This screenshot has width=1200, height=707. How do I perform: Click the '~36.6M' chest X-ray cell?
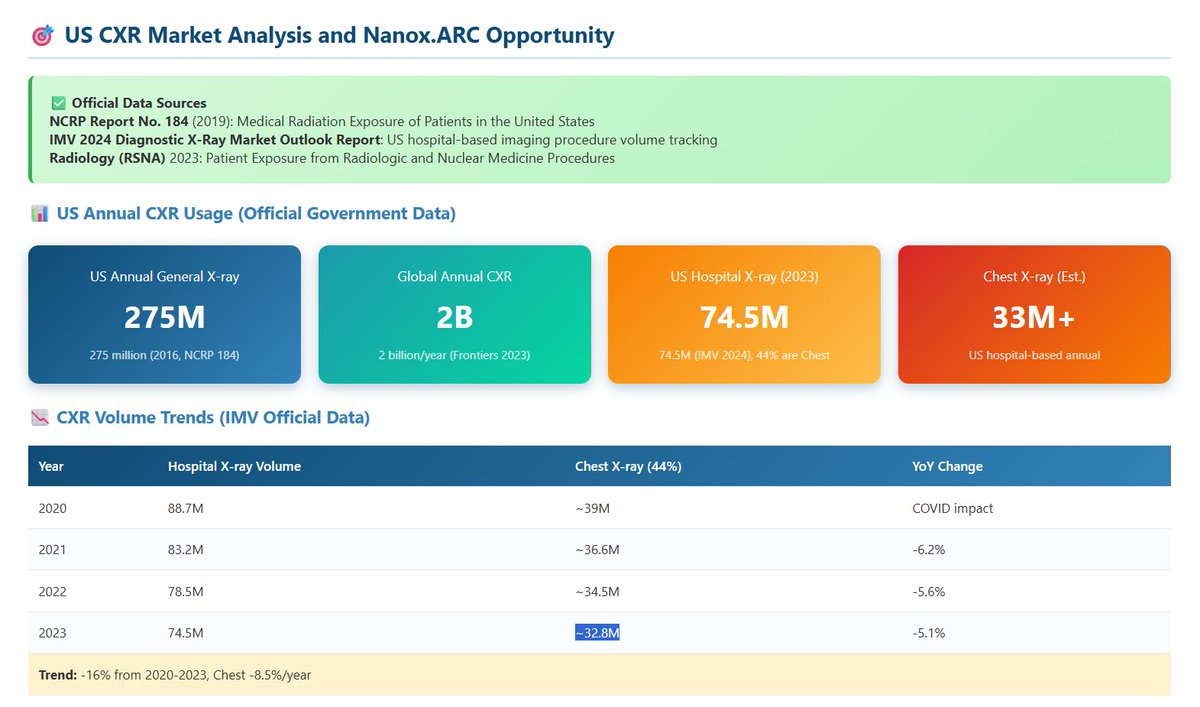[x=597, y=550]
